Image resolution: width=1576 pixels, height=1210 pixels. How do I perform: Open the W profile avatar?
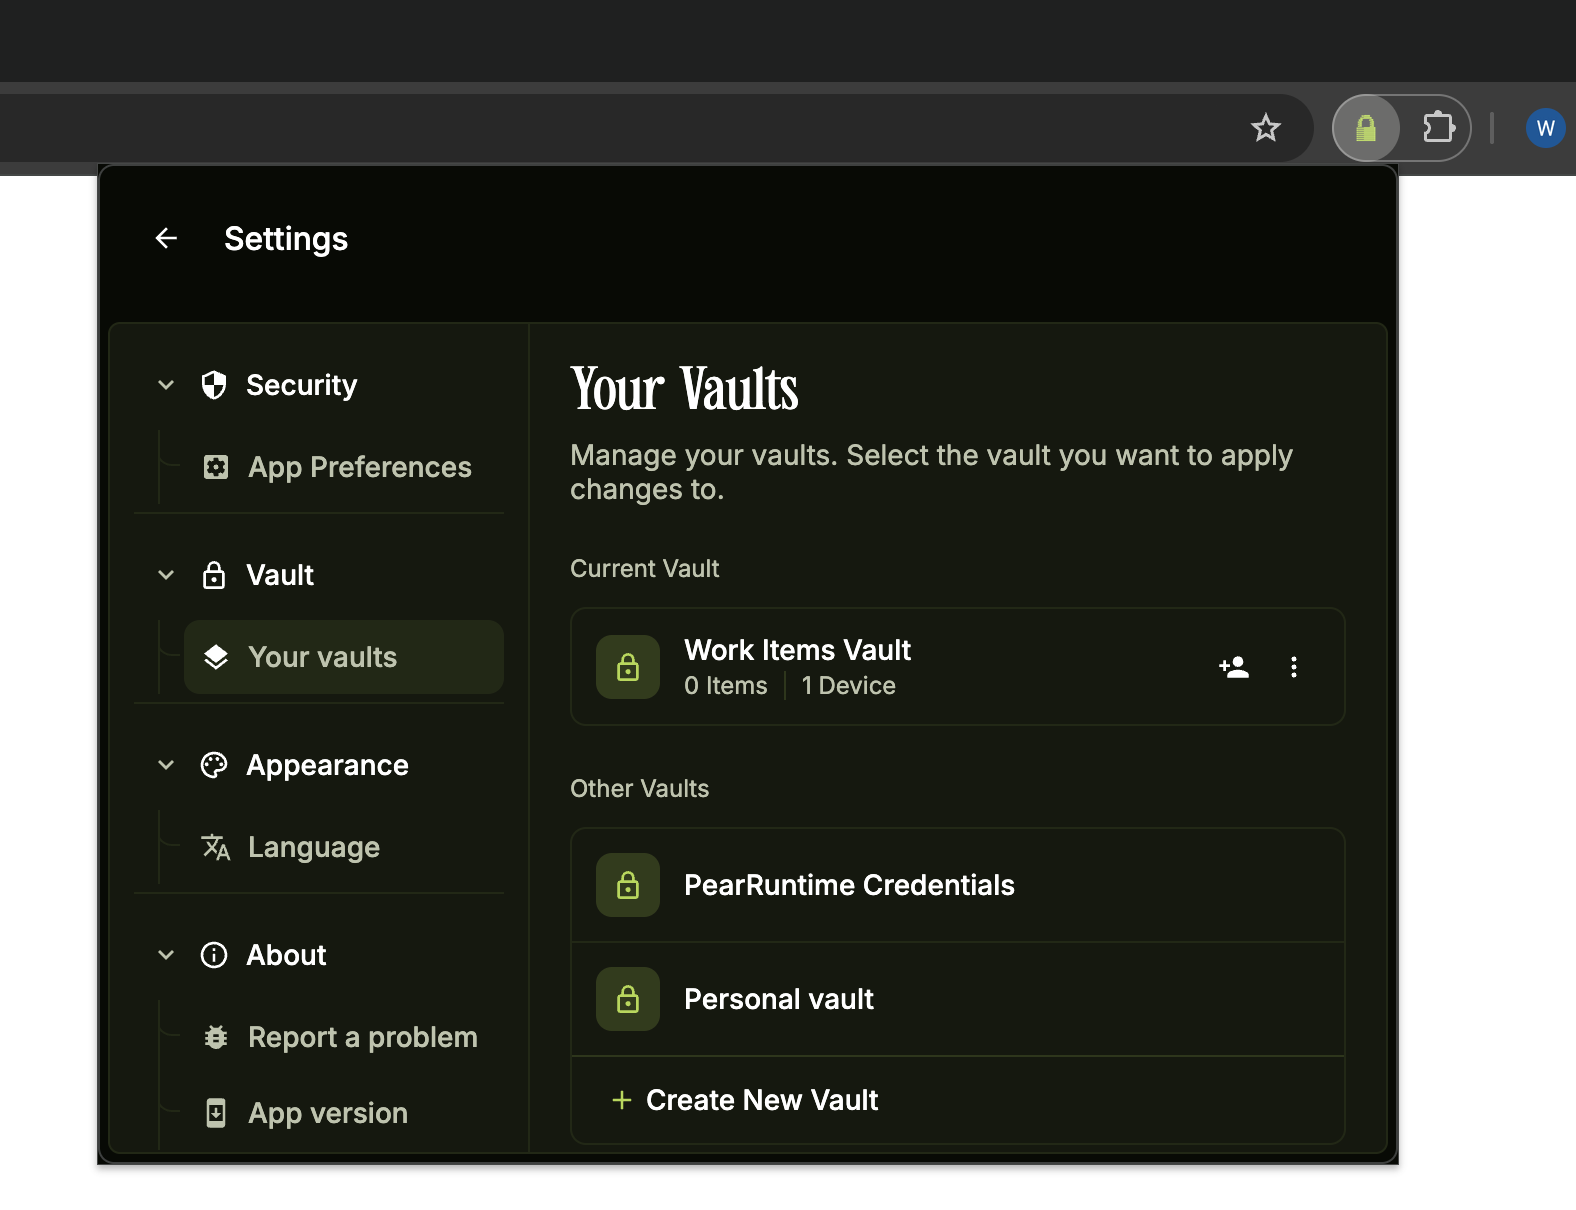pyautogui.click(x=1545, y=128)
